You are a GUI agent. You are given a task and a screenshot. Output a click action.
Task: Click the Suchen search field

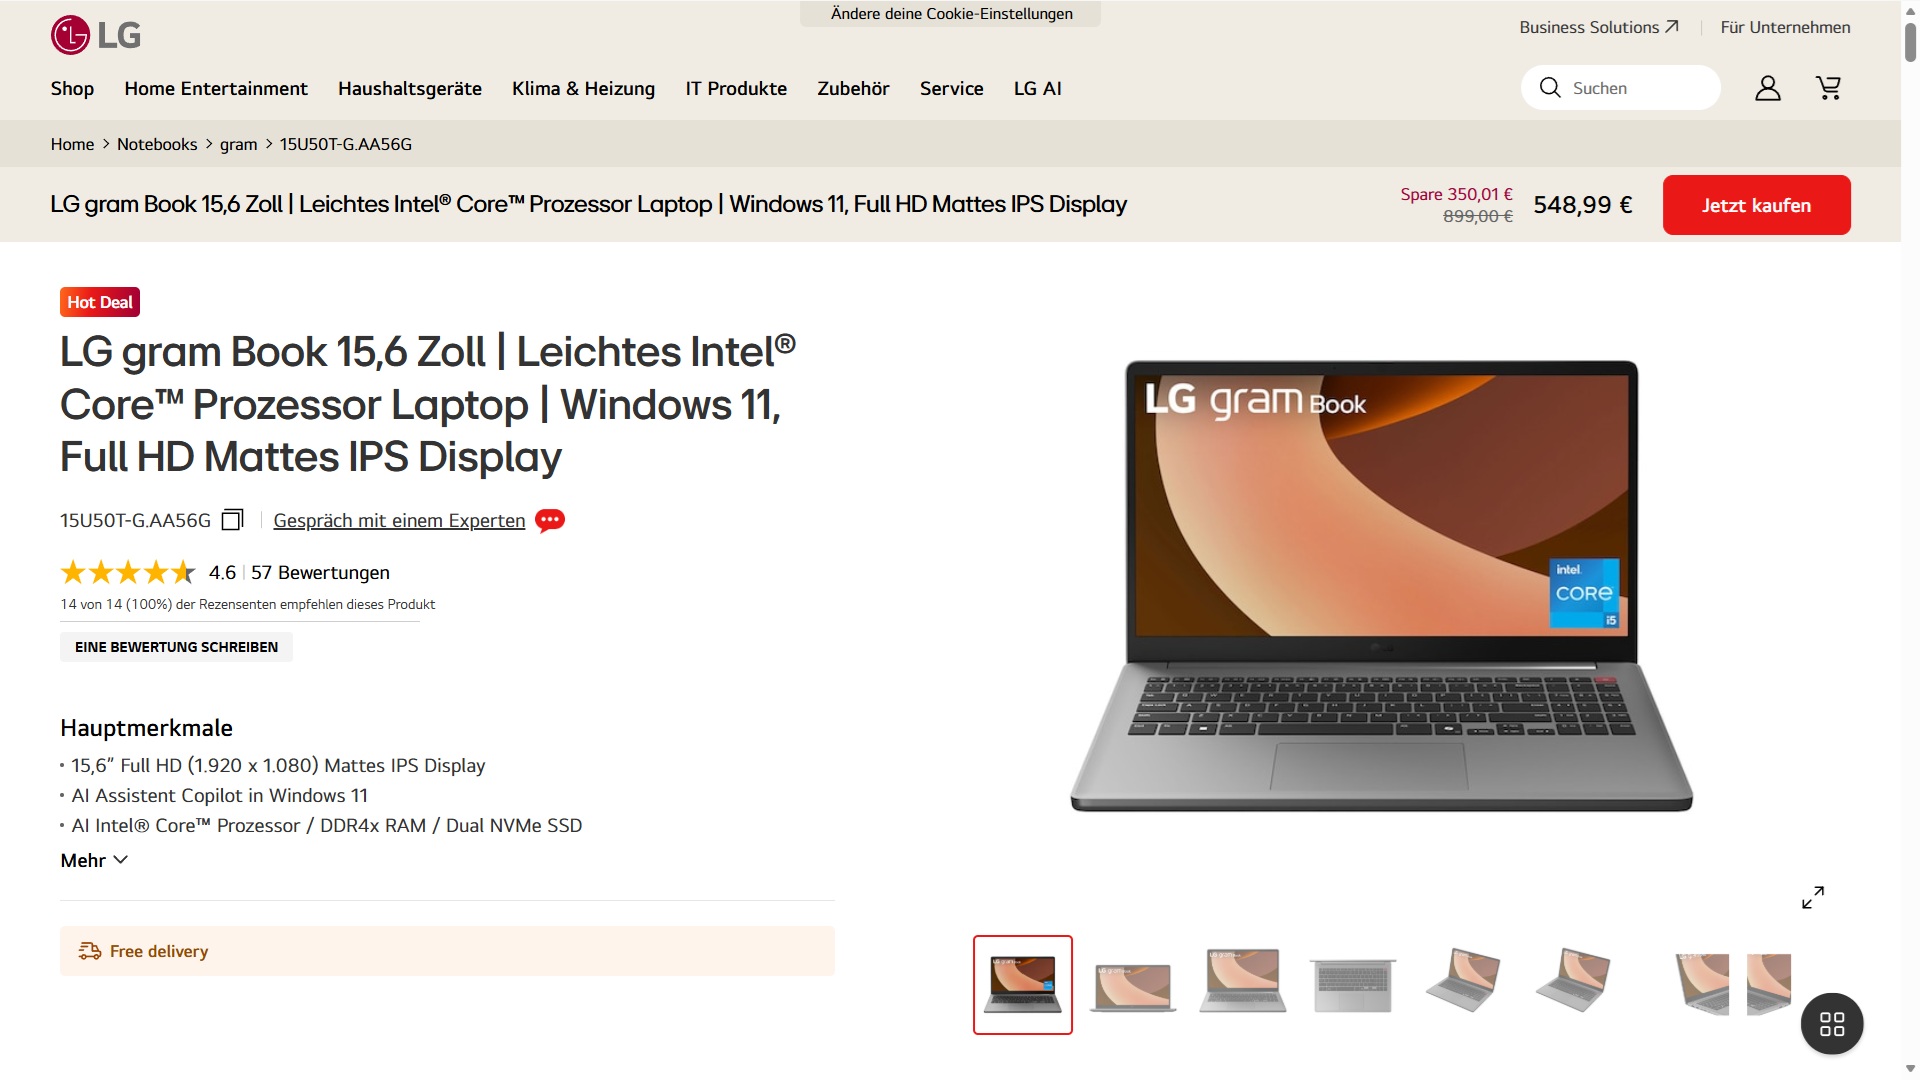point(1620,88)
